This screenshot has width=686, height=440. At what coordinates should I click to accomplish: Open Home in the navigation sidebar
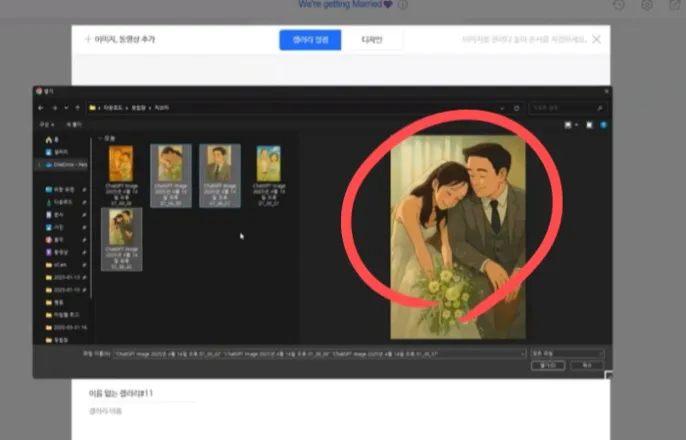click(x=52, y=140)
